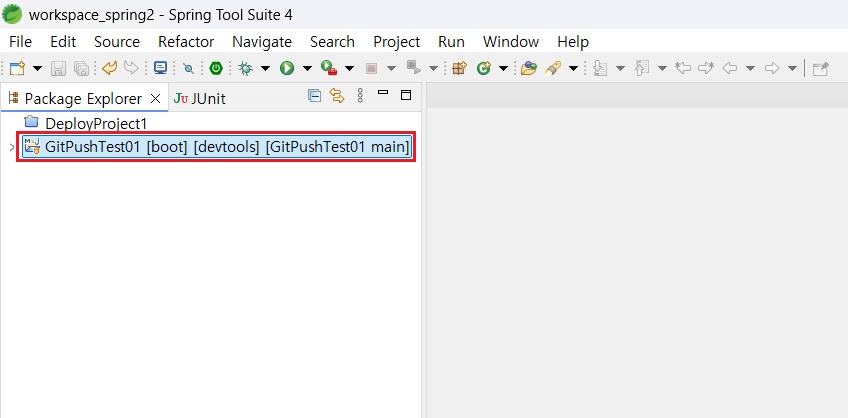This screenshot has width=848, height=418.
Task: Open dropdown arrow beside Relaunch icon
Action: (x=433, y=68)
